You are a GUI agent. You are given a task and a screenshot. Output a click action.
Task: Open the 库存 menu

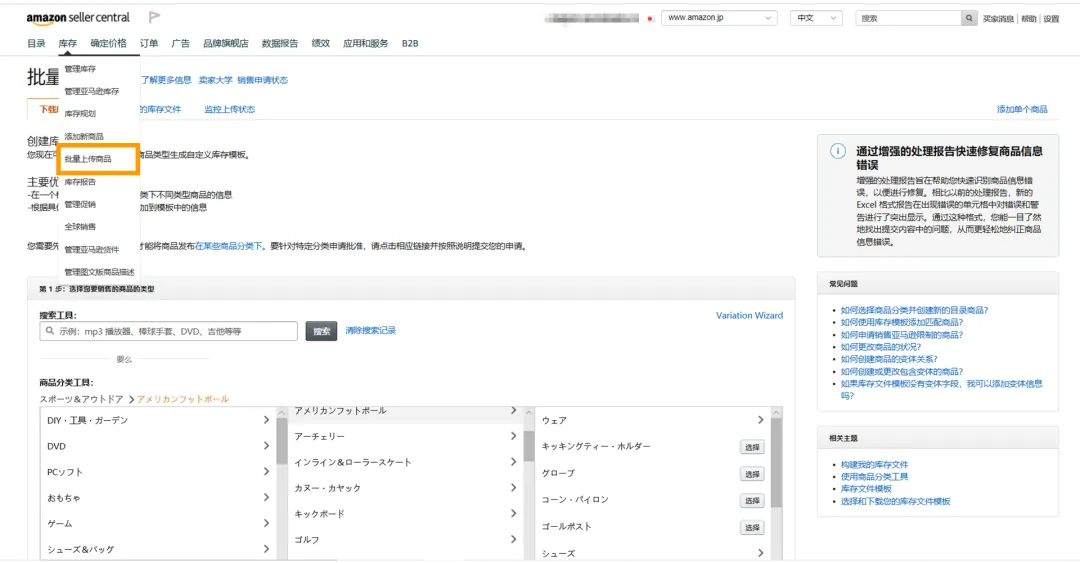point(68,43)
